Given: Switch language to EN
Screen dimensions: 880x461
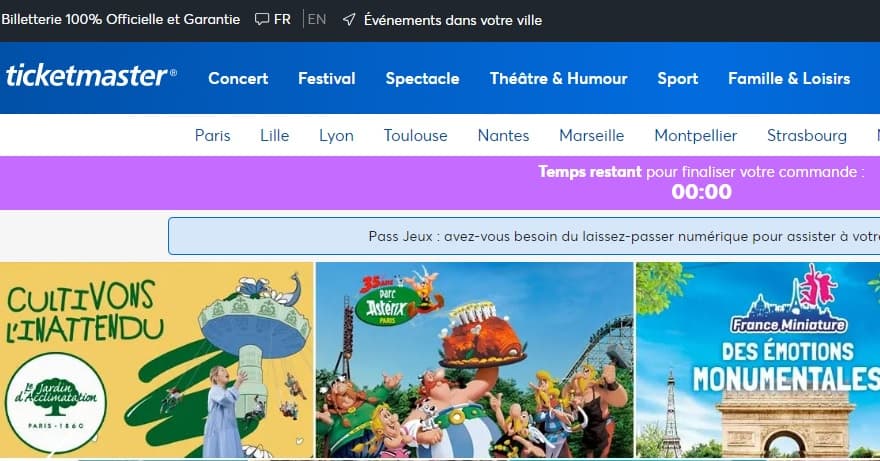Looking at the screenshot, I should click(x=317, y=19).
